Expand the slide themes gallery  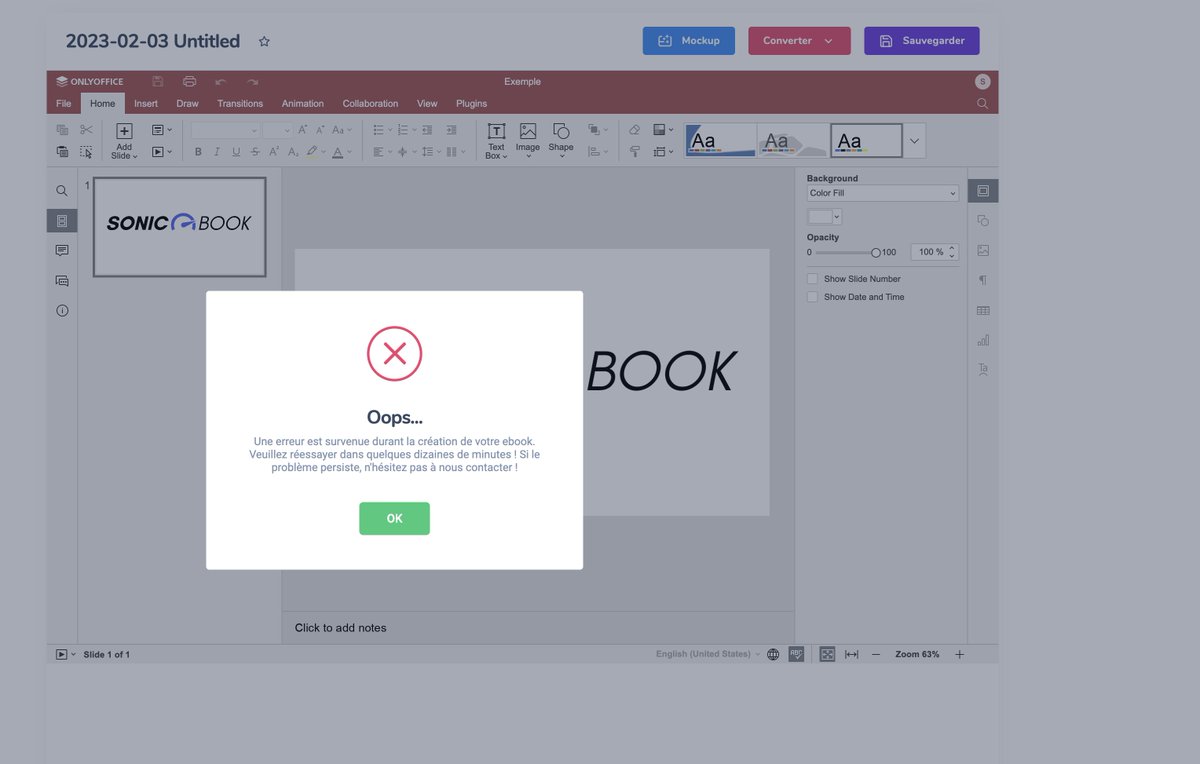click(914, 141)
